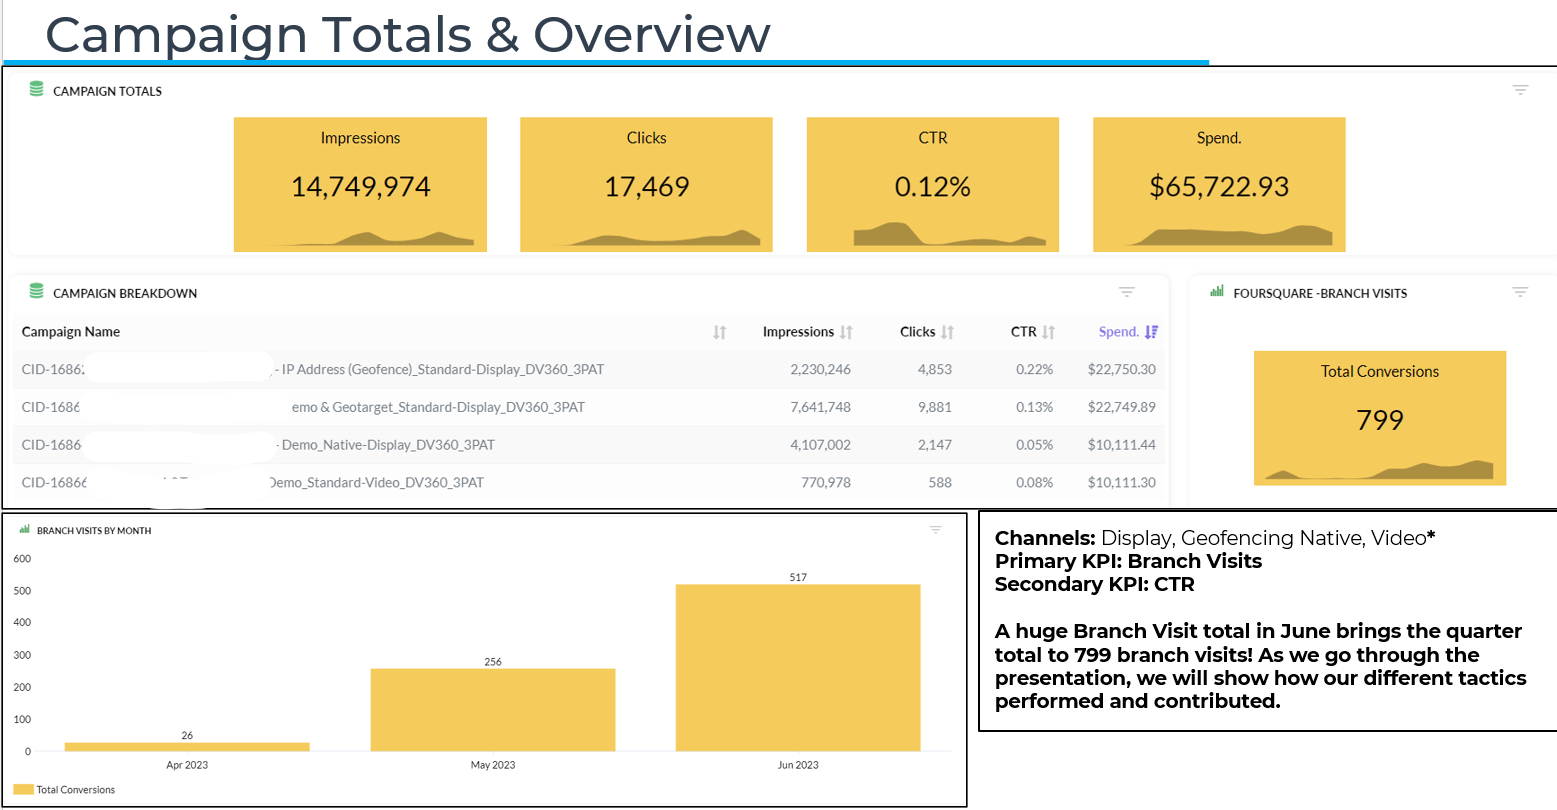1557x810 pixels.
Task: Click the 26 value label above April bar
Action: tap(187, 736)
